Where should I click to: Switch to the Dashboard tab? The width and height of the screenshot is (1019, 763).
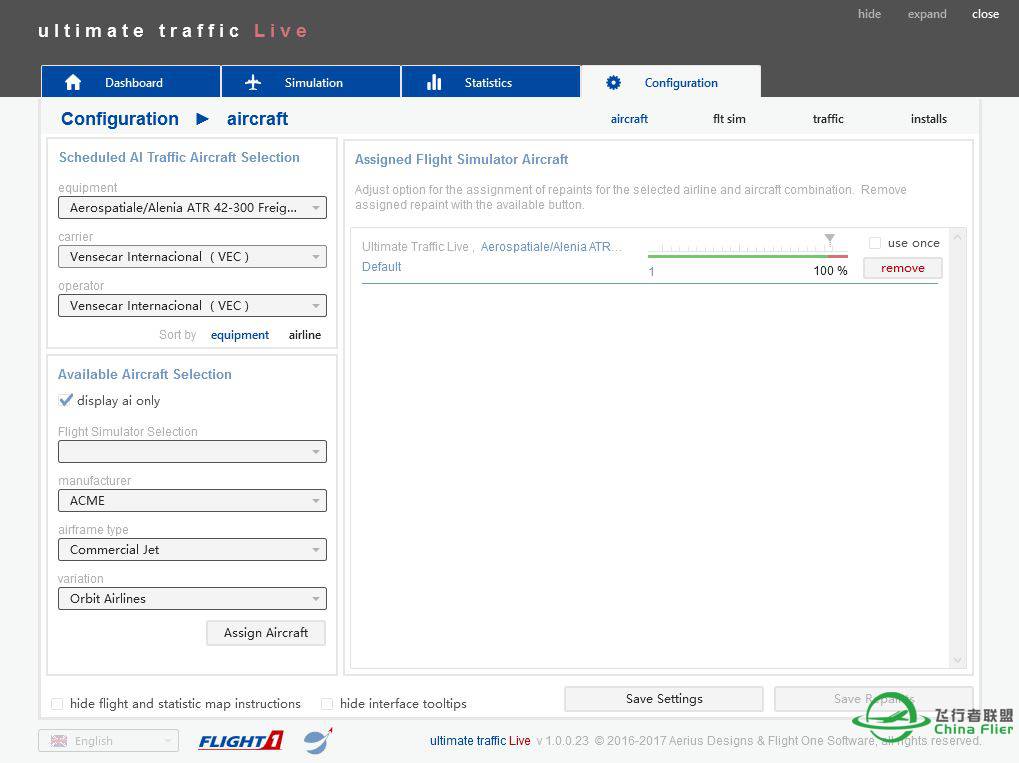131,82
